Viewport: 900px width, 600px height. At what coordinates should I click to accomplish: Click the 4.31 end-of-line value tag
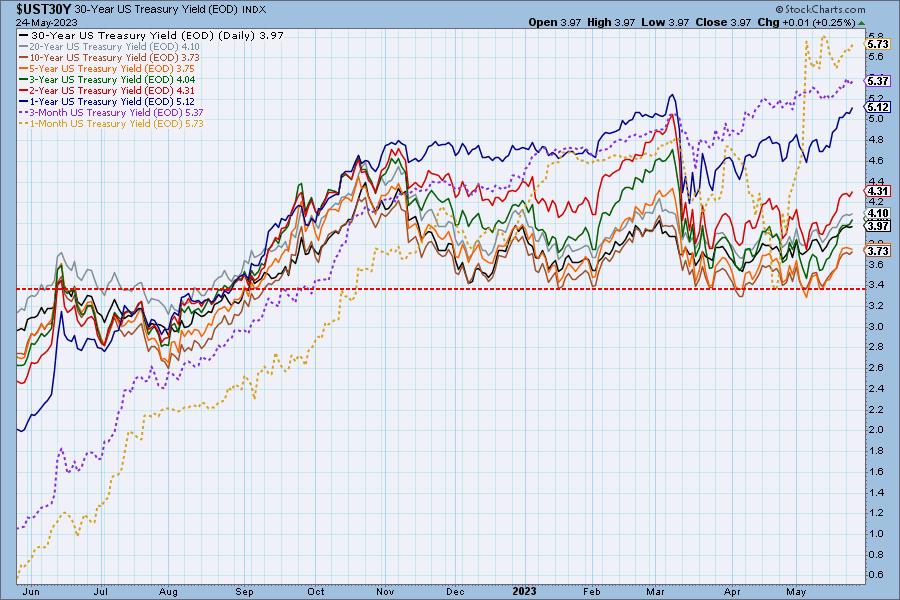tap(878, 191)
